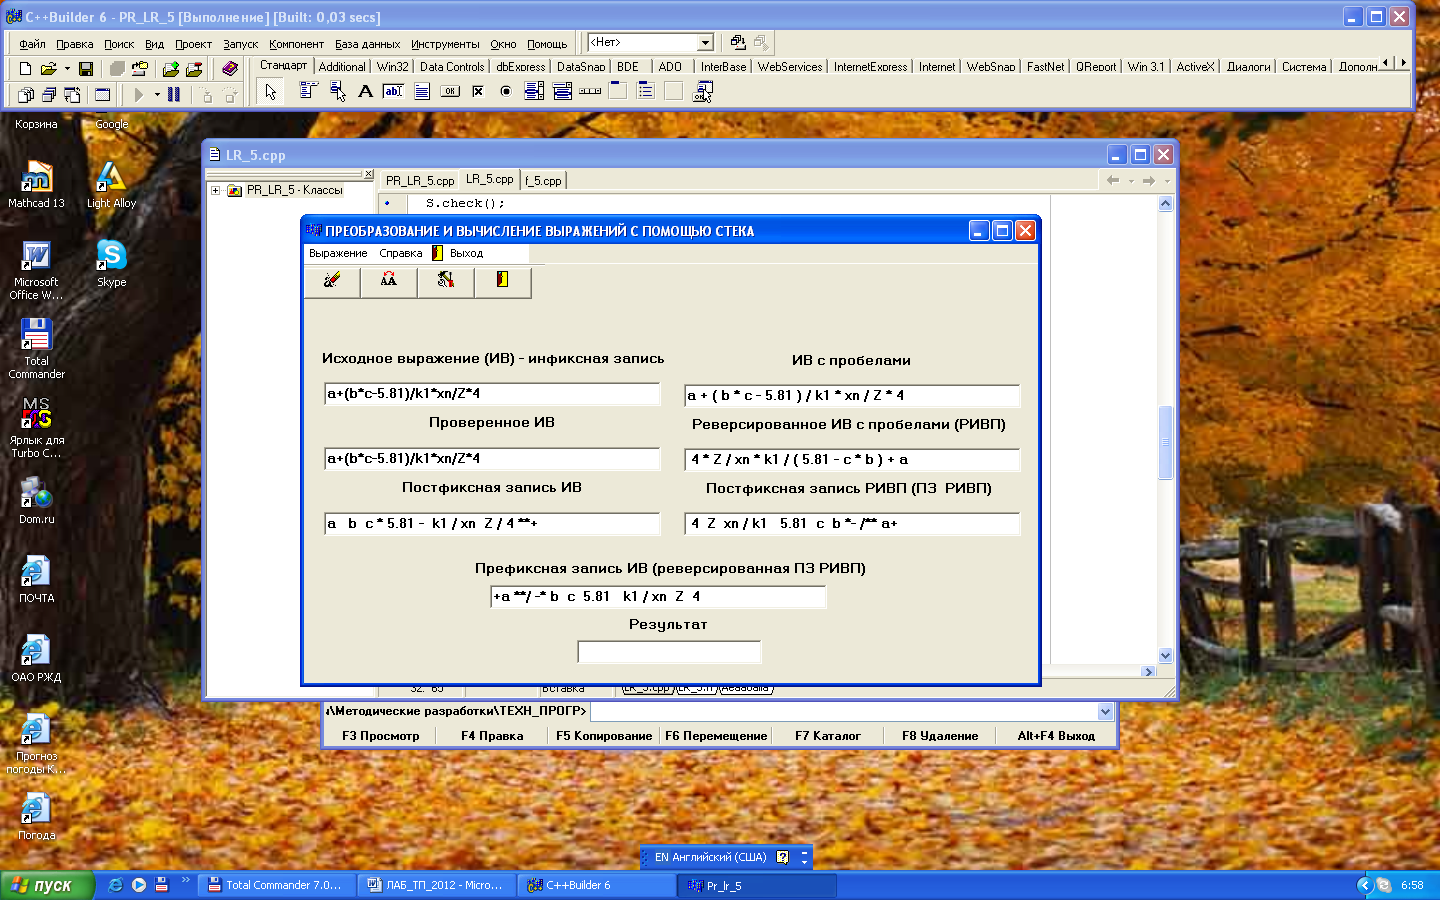Image resolution: width=1440 pixels, height=900 pixels.
Task: Pick the ScrollBar component icon
Action: click(590, 91)
